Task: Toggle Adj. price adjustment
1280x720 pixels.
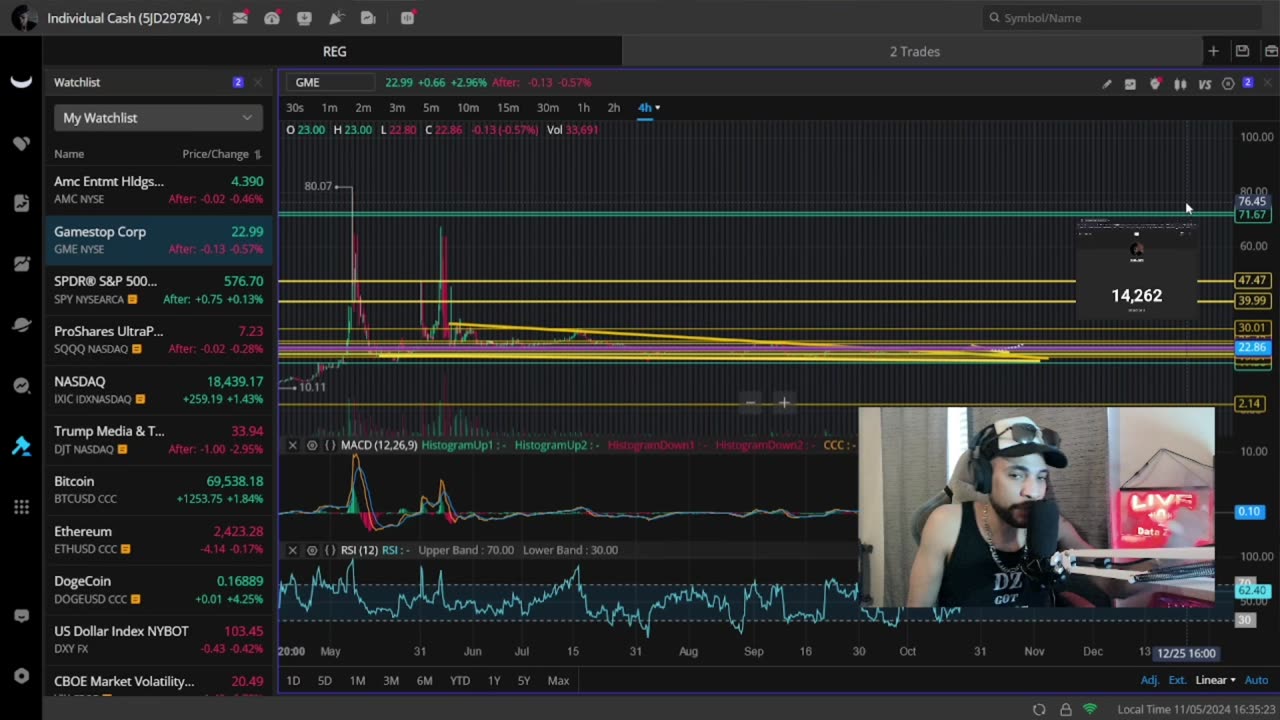Action: (x=1150, y=680)
